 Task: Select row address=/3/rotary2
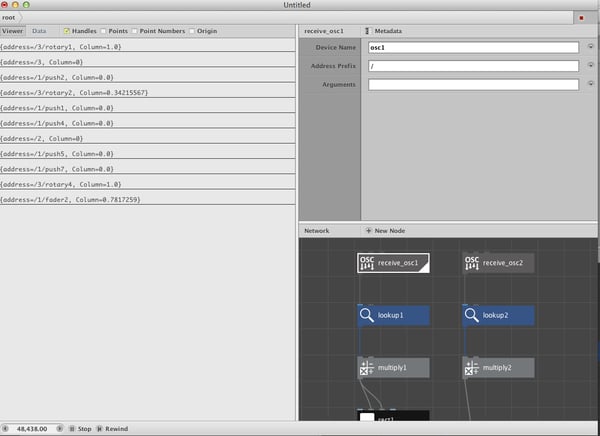click(x=147, y=92)
